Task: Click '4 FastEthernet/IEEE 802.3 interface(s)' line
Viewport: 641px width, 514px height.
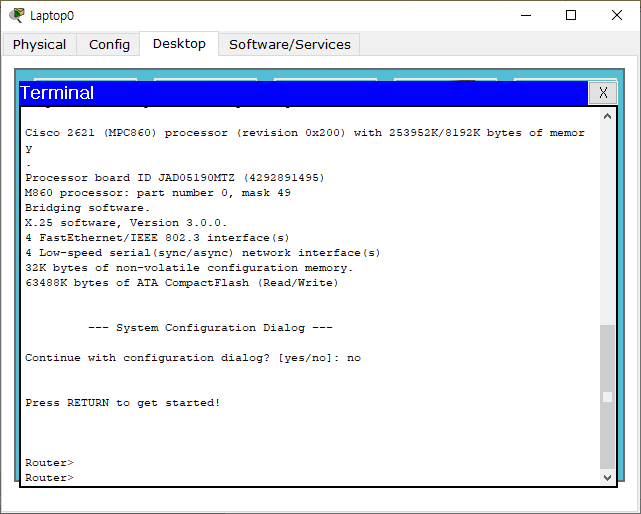Action: [157, 238]
